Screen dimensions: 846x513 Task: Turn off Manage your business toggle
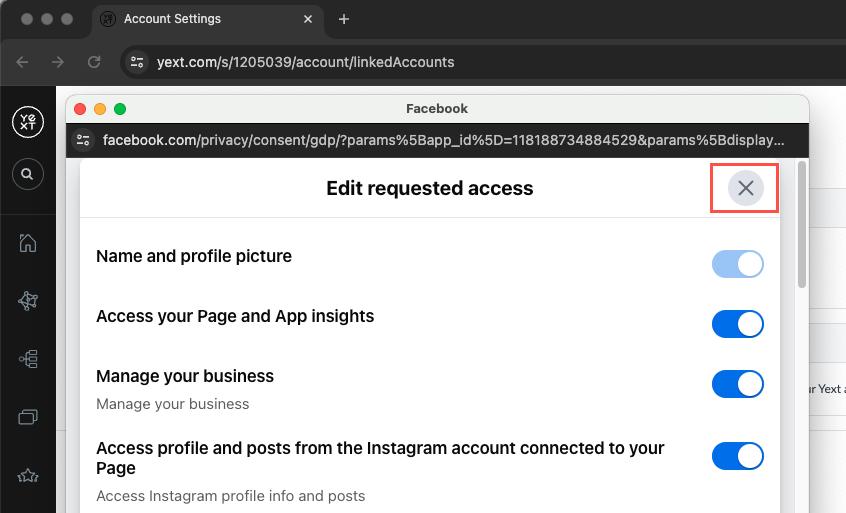click(x=737, y=384)
